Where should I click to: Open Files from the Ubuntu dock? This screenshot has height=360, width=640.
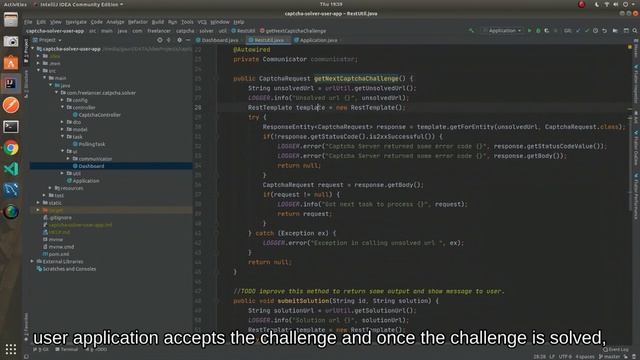click(x=11, y=20)
